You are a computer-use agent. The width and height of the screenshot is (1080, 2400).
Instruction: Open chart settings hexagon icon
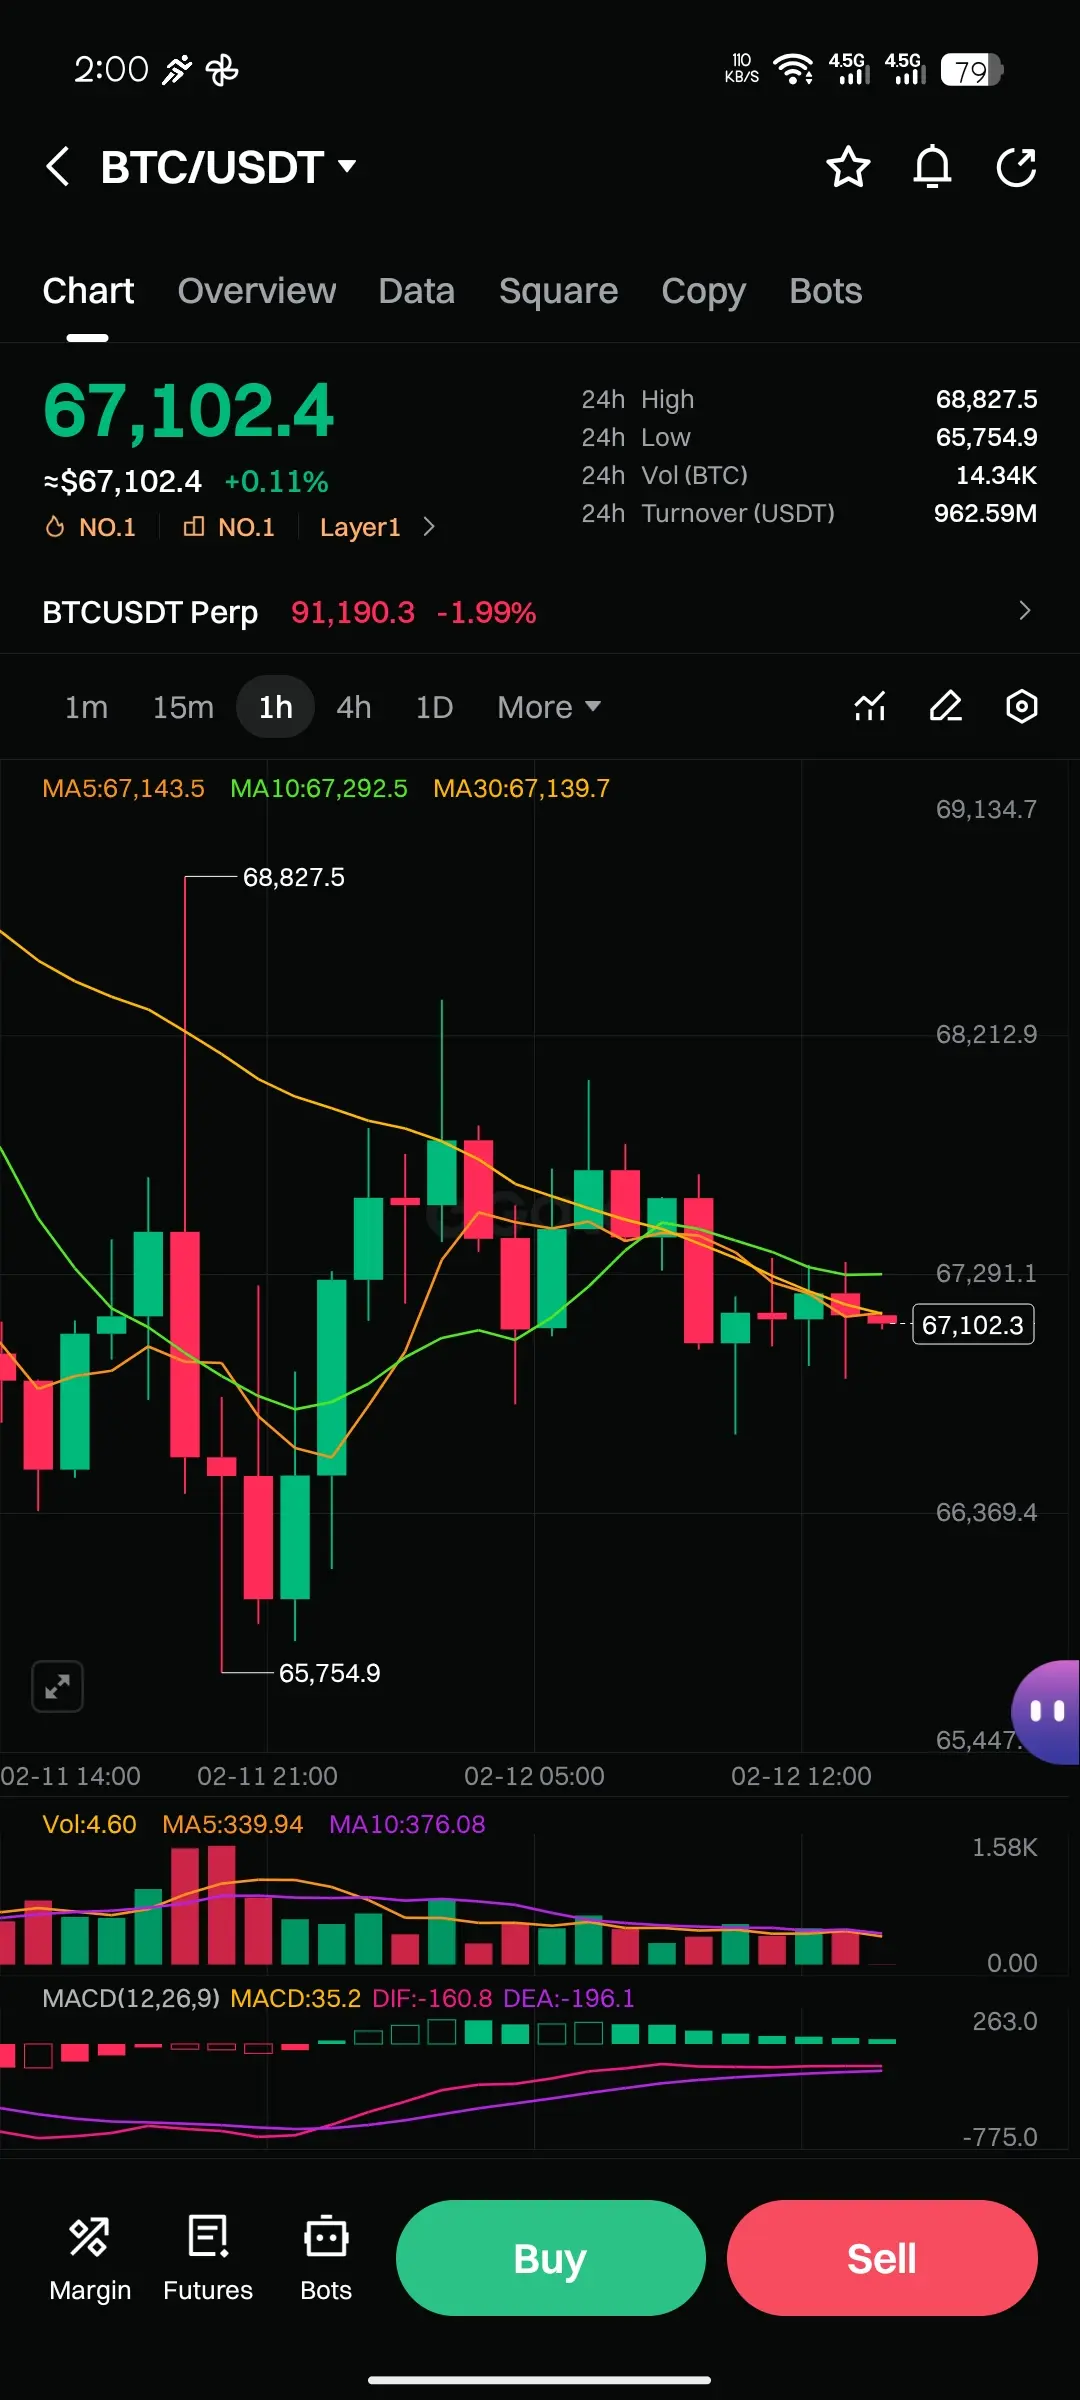point(1022,707)
